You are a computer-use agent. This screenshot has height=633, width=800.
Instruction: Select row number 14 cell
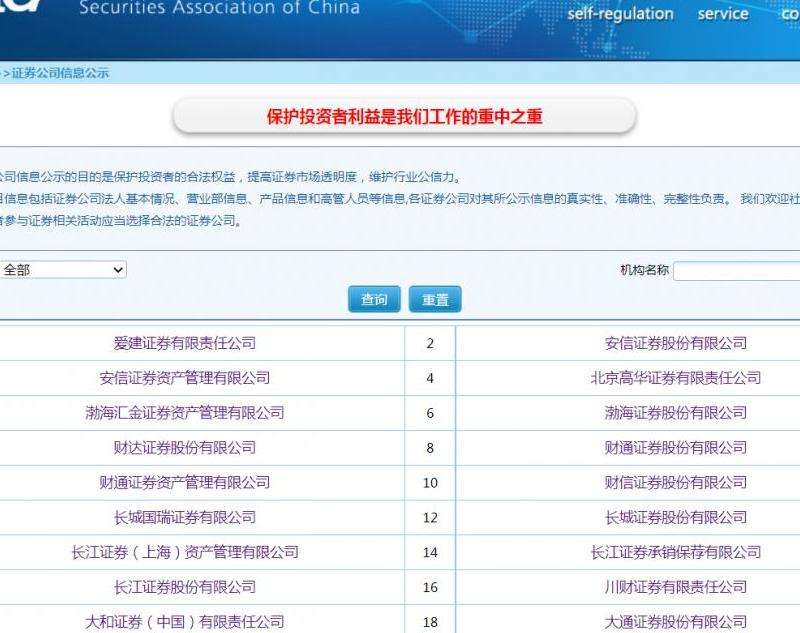pyautogui.click(x=430, y=552)
